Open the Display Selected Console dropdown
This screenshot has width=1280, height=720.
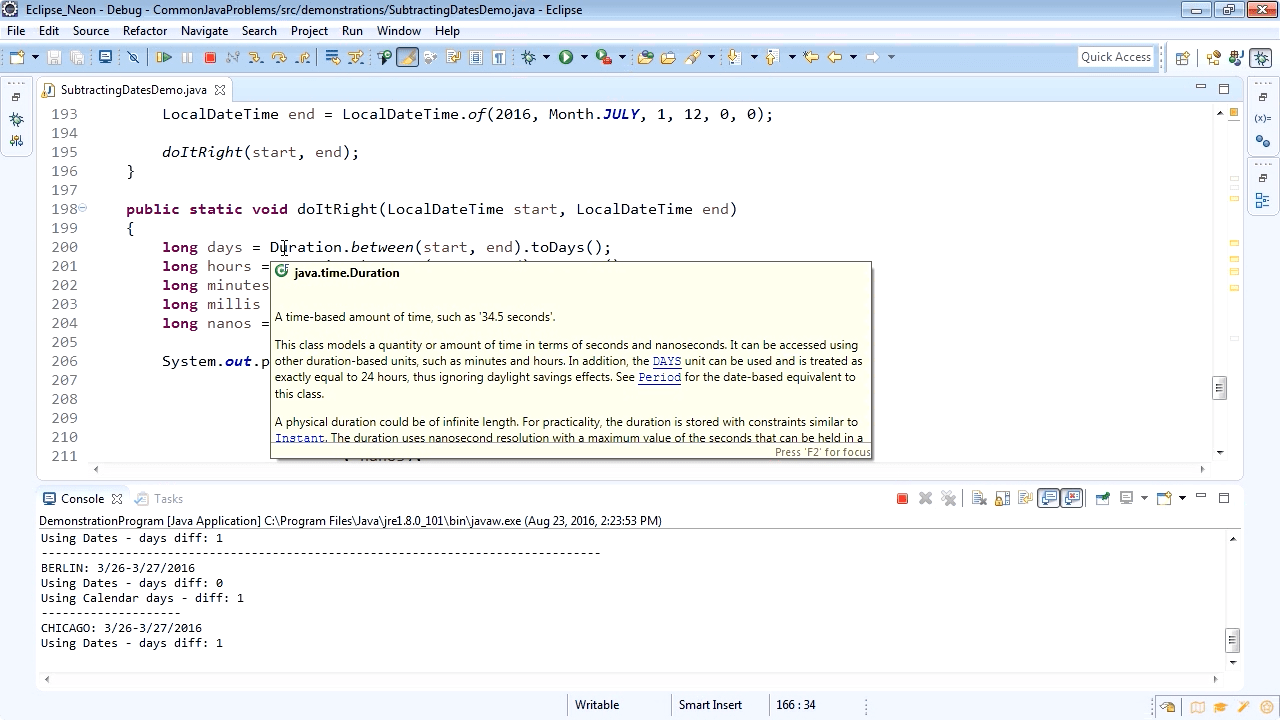[x=1143, y=498]
